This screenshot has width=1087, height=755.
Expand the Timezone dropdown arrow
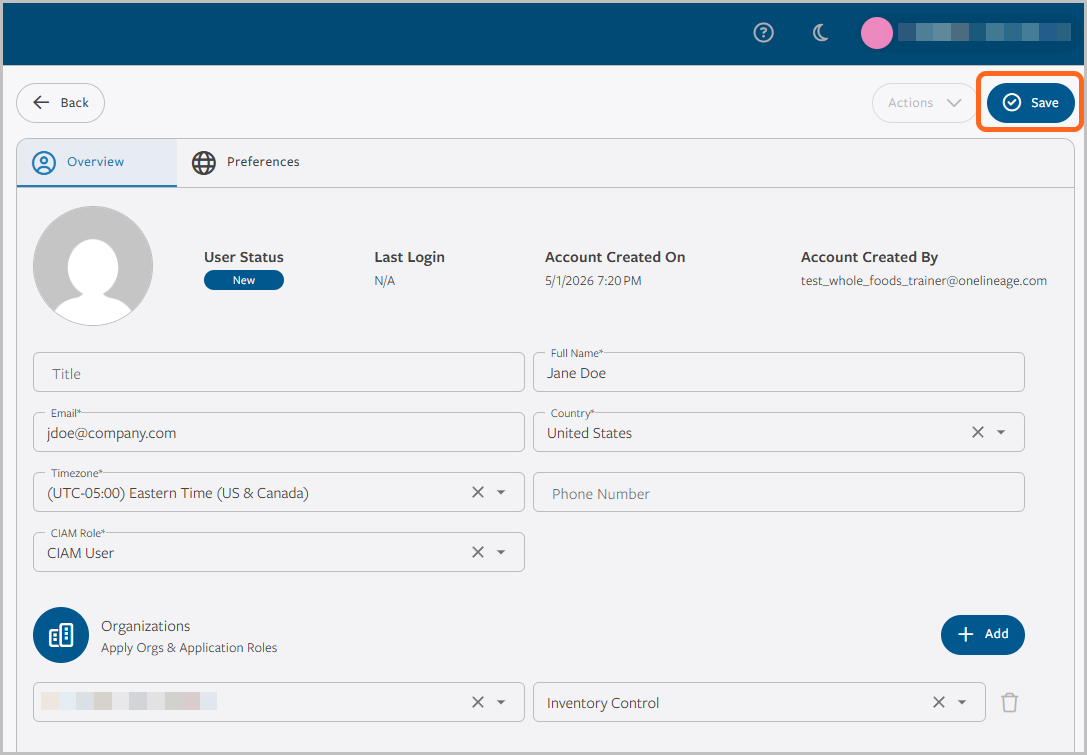(x=501, y=492)
